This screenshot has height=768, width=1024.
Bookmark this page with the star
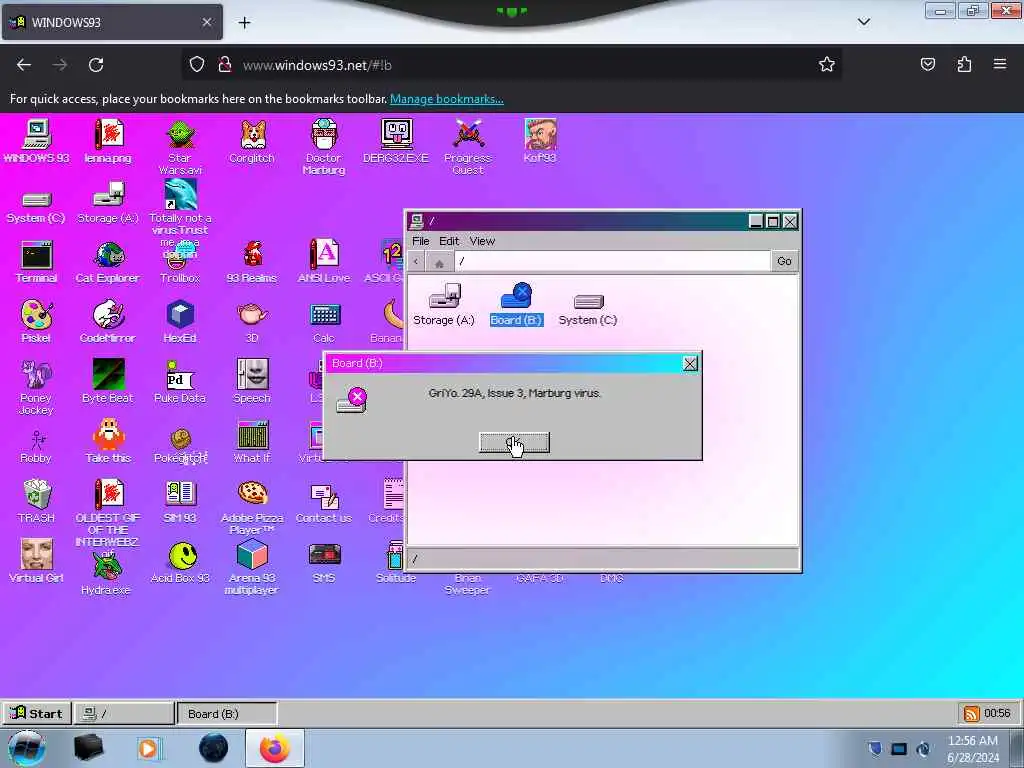(827, 64)
